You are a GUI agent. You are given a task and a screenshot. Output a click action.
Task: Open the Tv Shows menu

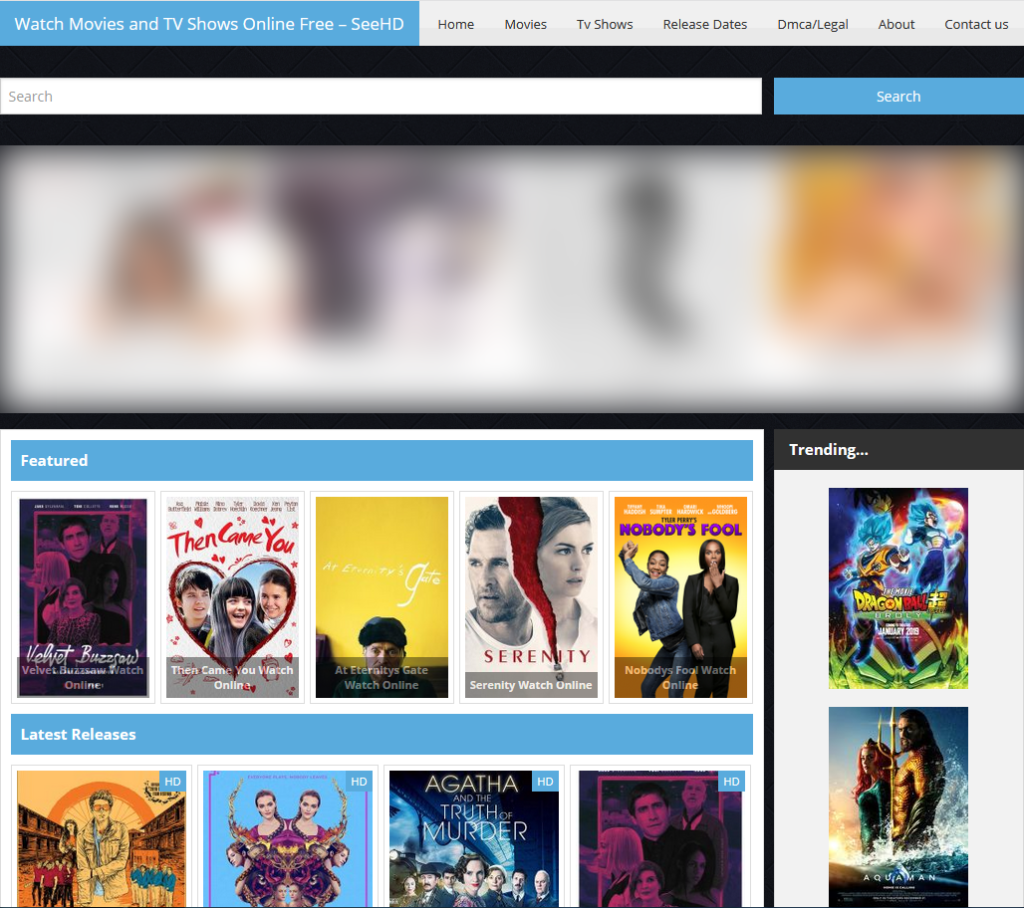point(605,24)
